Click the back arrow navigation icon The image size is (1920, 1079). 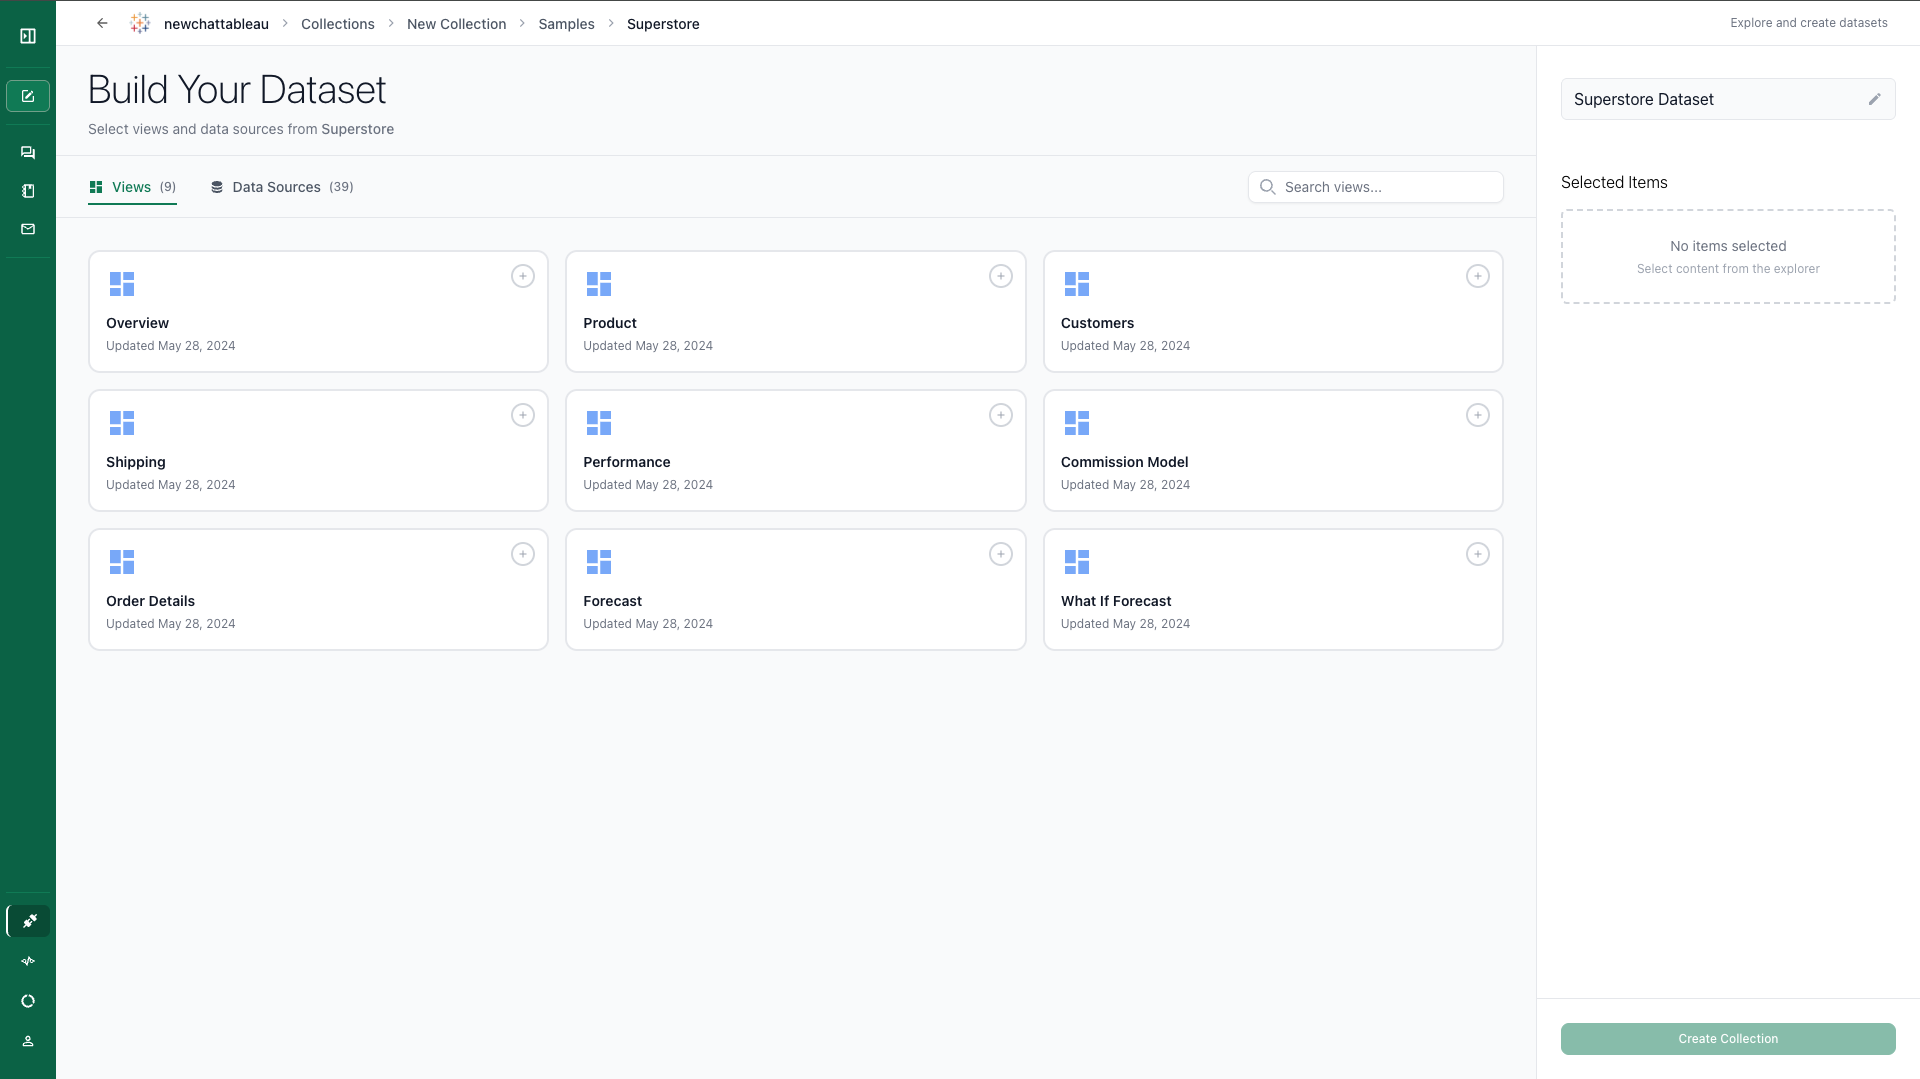coord(101,22)
